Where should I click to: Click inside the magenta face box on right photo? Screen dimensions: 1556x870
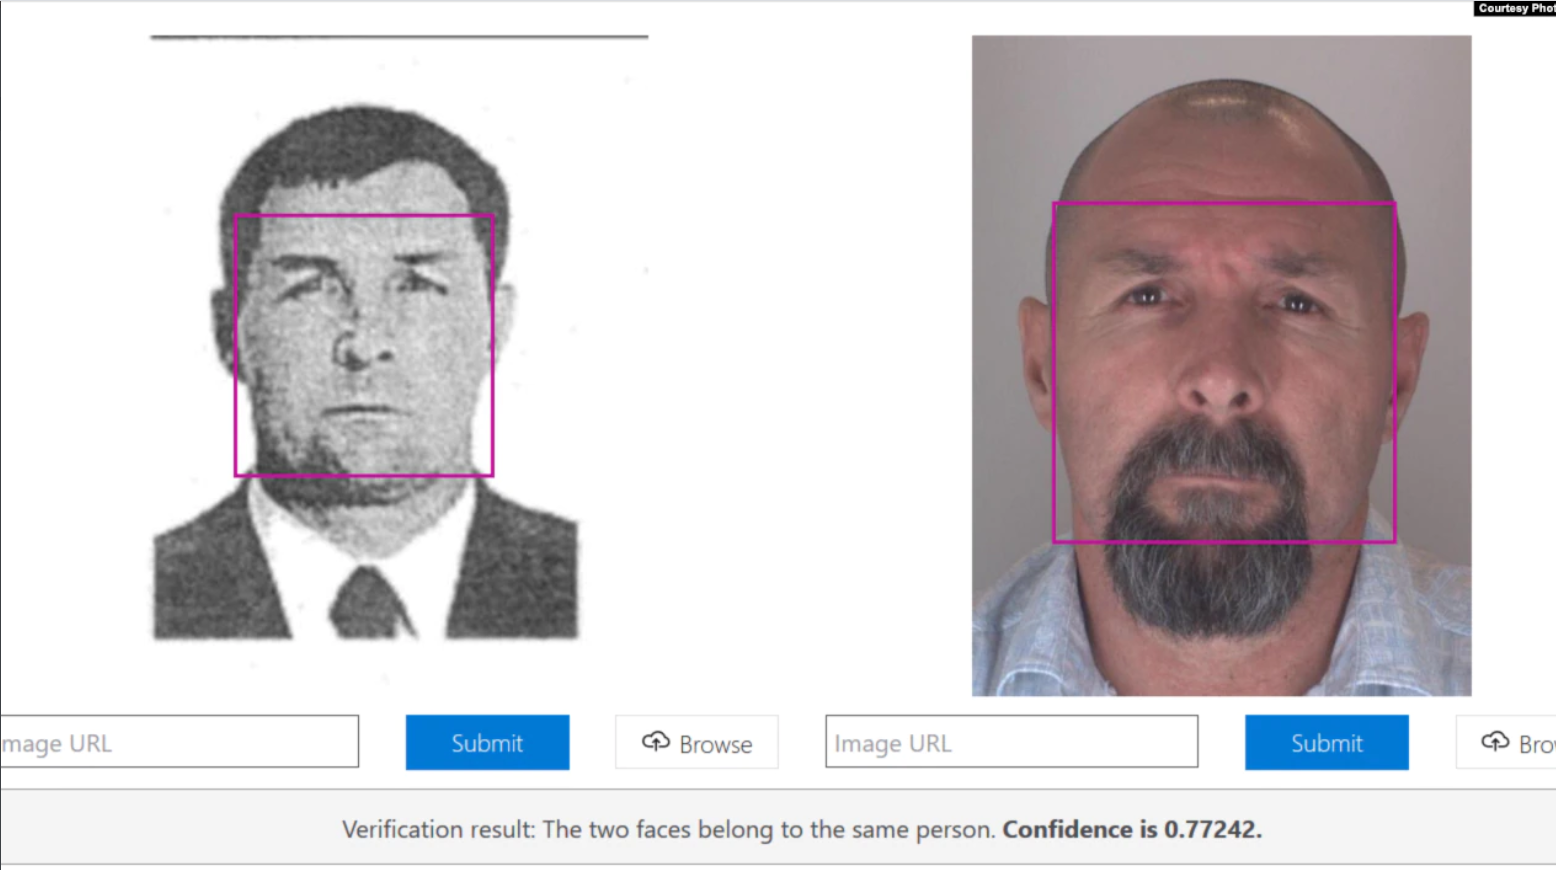point(1224,372)
